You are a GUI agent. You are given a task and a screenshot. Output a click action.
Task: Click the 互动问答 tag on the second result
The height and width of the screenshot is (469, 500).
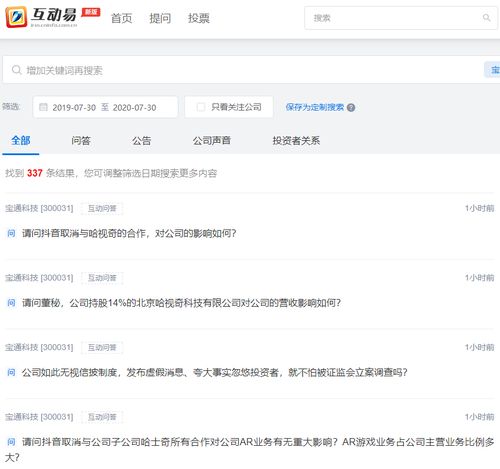pos(102,278)
